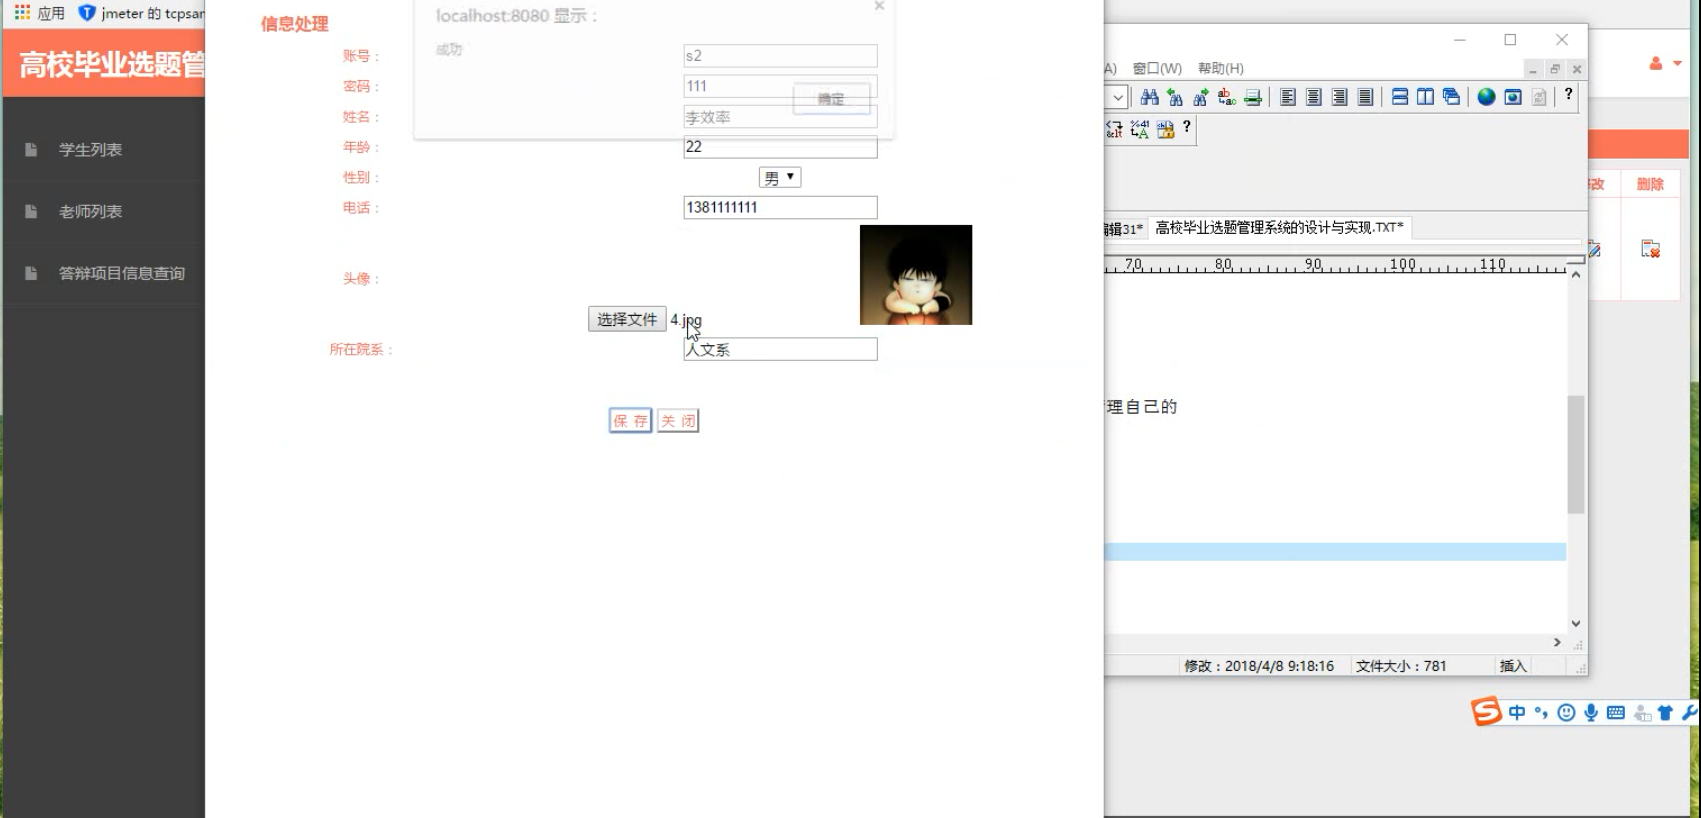Screen dimensions: 1701x818
Task: Click the help question mark after the preview icons
Action: [x=1568, y=95]
